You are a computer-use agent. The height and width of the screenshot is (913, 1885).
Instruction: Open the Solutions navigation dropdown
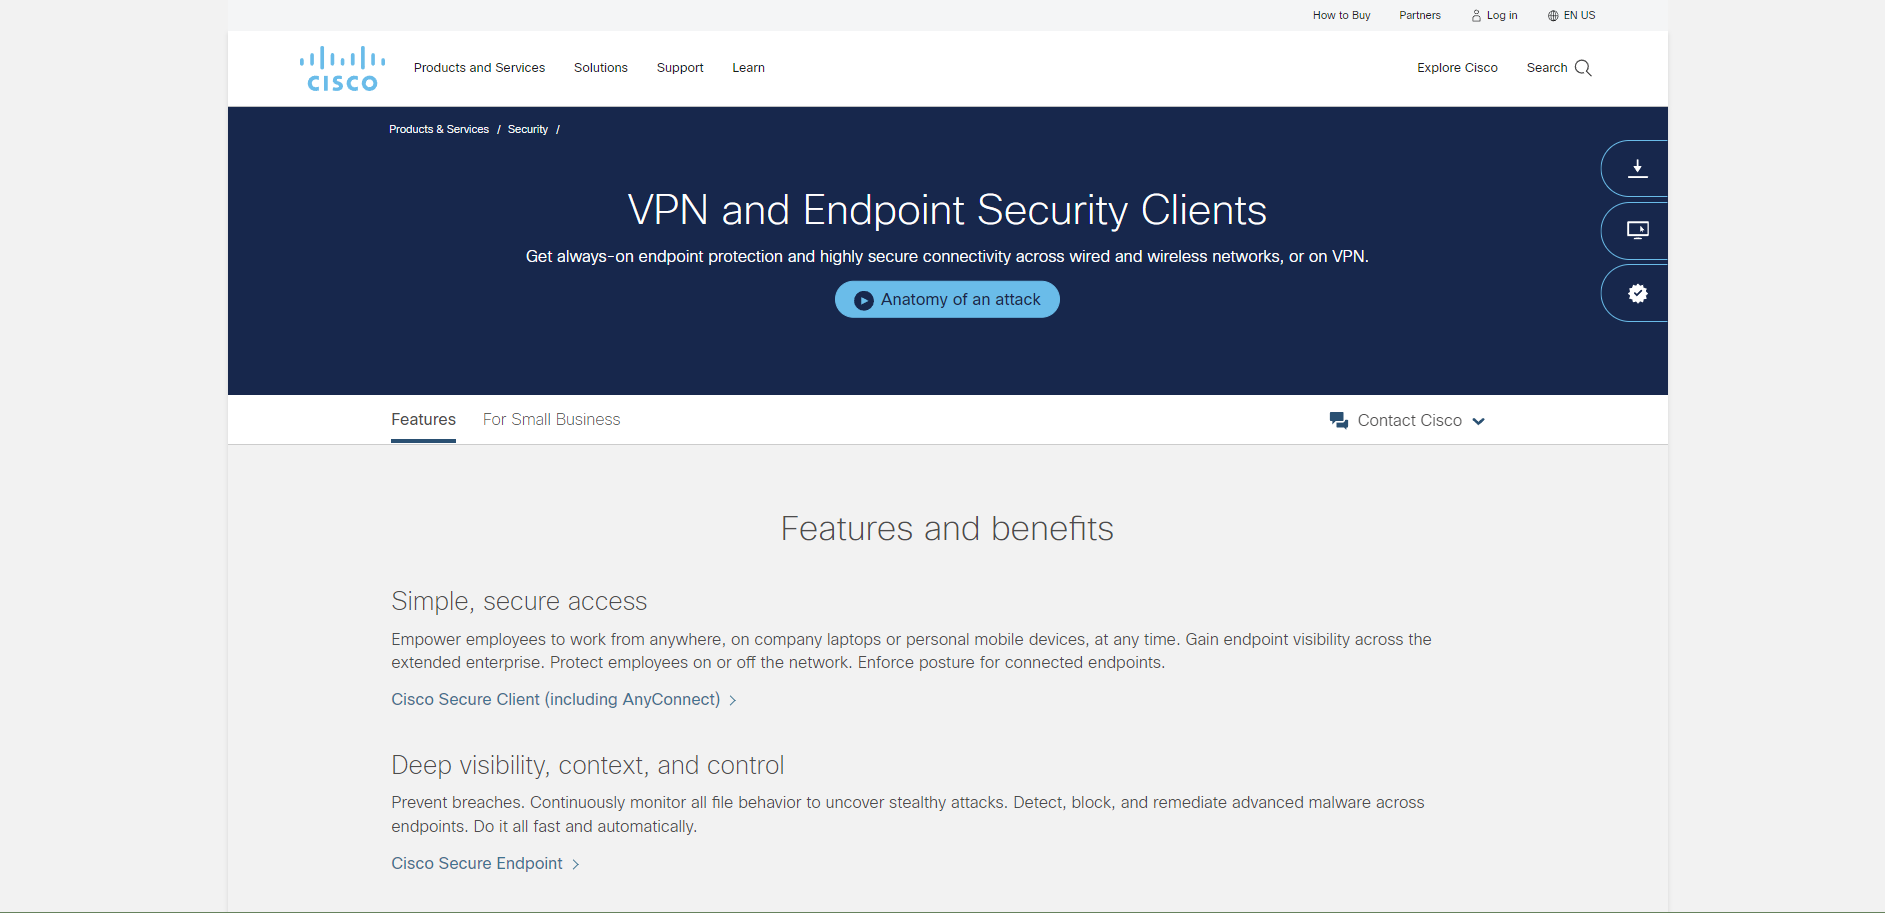[600, 67]
